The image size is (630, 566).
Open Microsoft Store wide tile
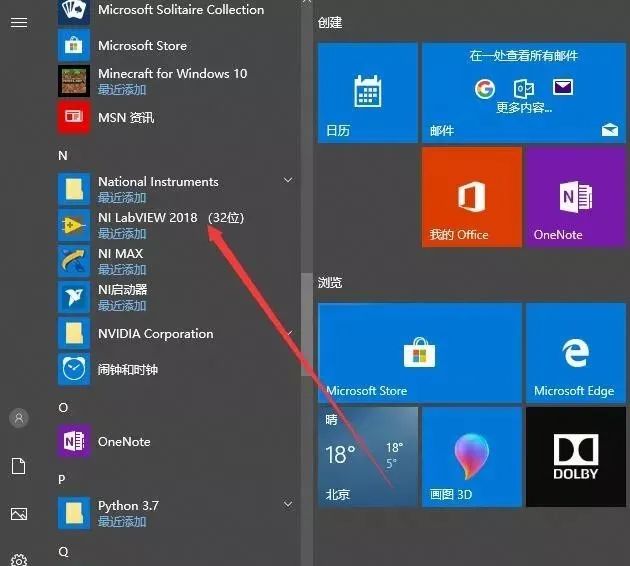click(420, 353)
